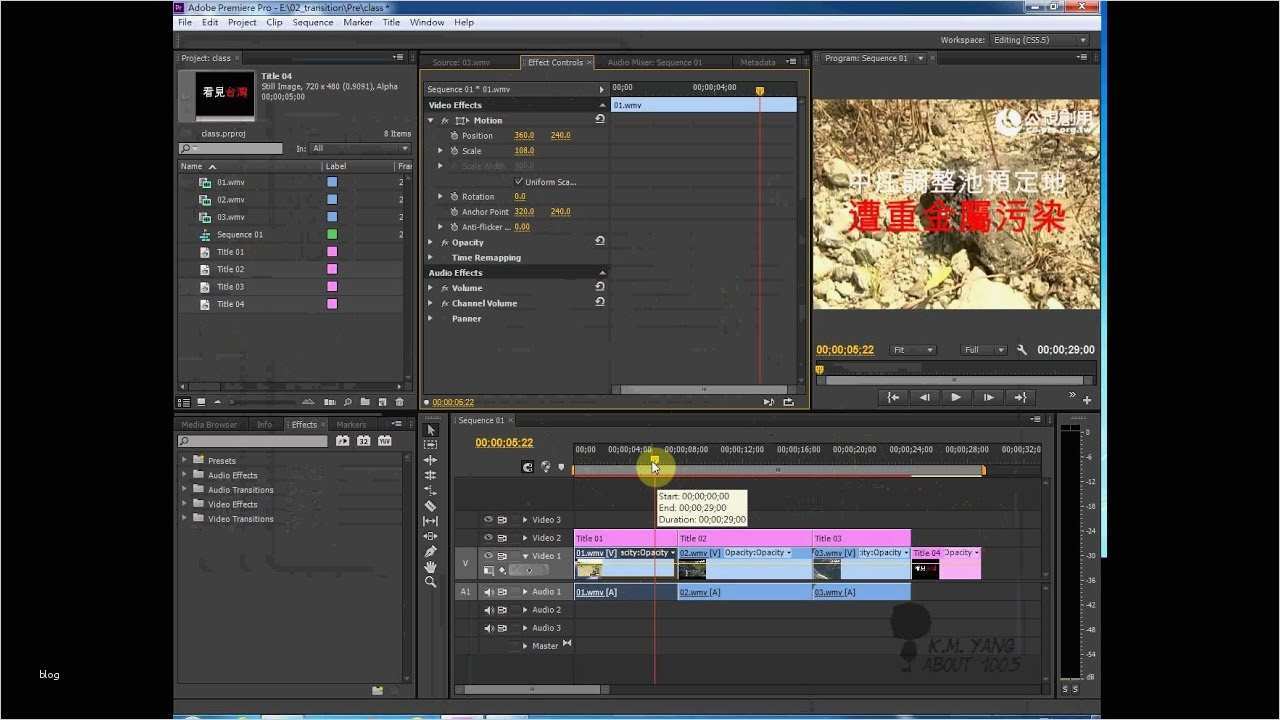The height and width of the screenshot is (720, 1280).
Task: Mute the Audio 2 track speaker toggle
Action: pos(488,610)
